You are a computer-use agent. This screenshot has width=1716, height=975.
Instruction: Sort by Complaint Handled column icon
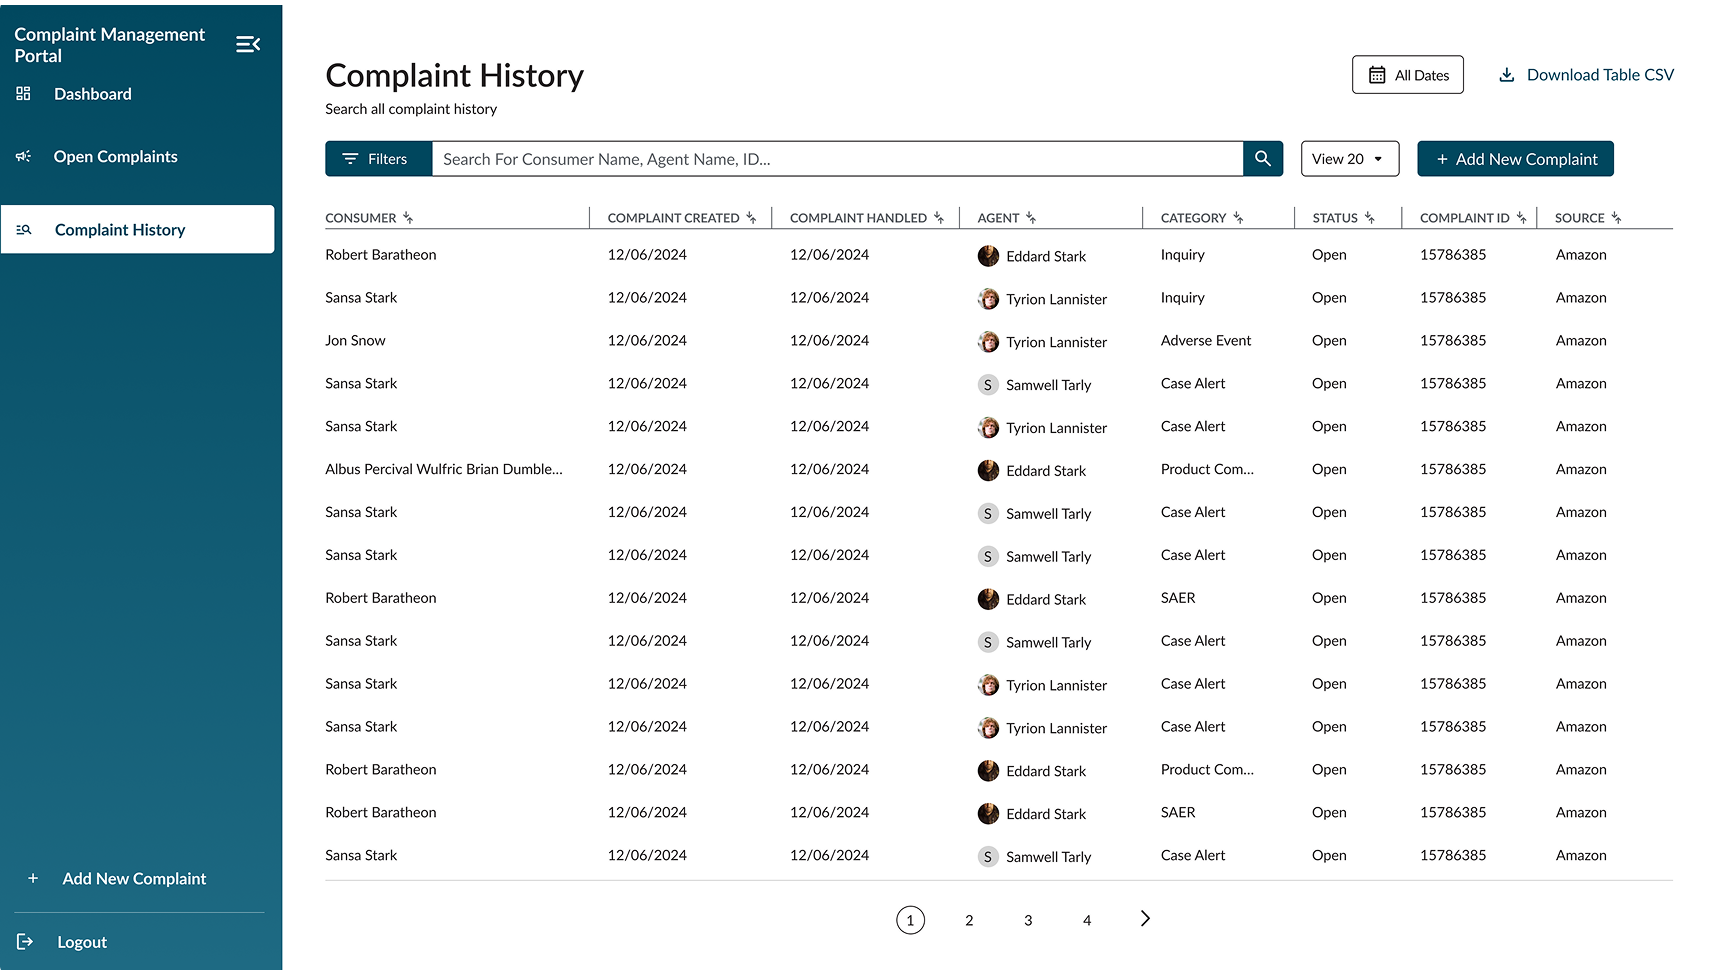pyautogui.click(x=939, y=218)
